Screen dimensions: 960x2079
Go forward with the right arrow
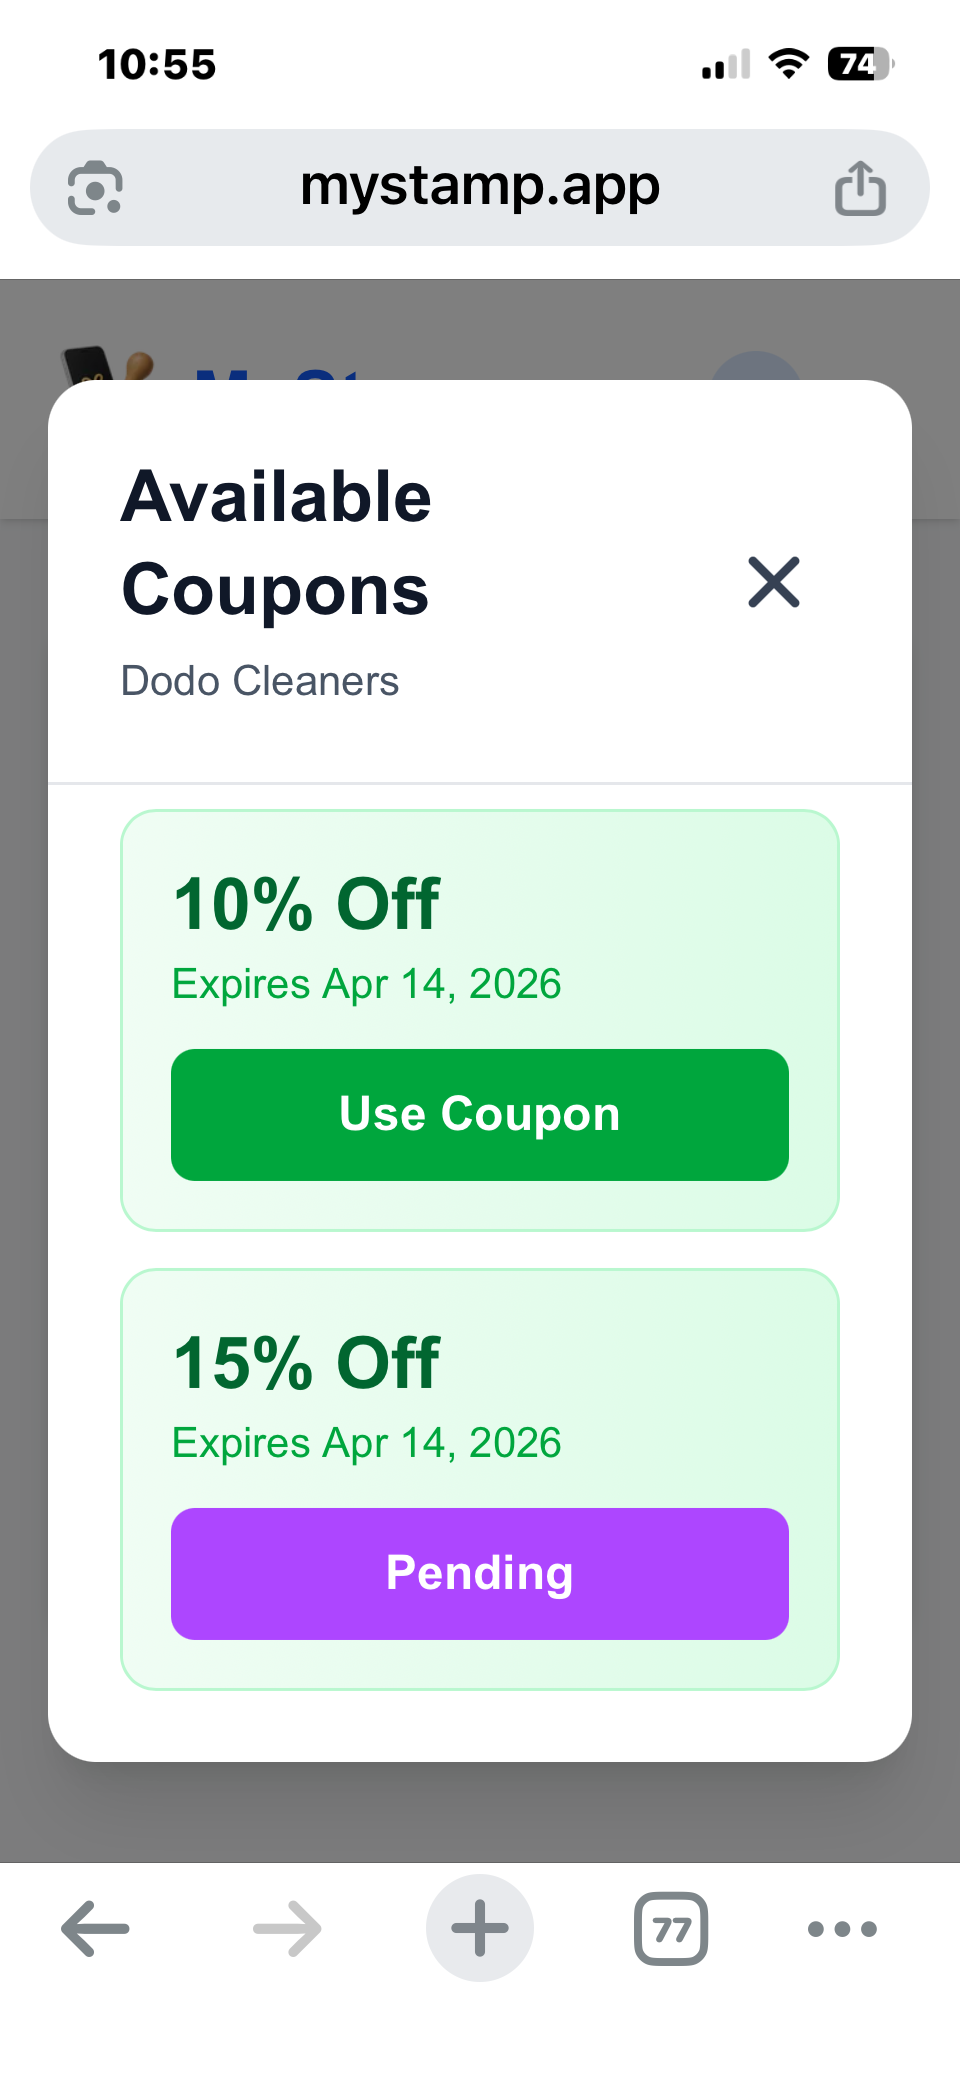pos(287,1928)
